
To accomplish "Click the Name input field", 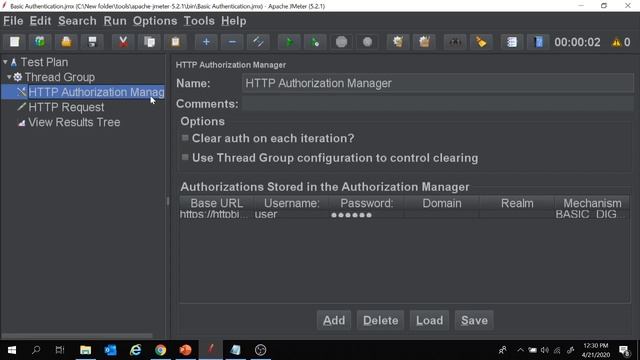I will pyautogui.click(x=438, y=83).
